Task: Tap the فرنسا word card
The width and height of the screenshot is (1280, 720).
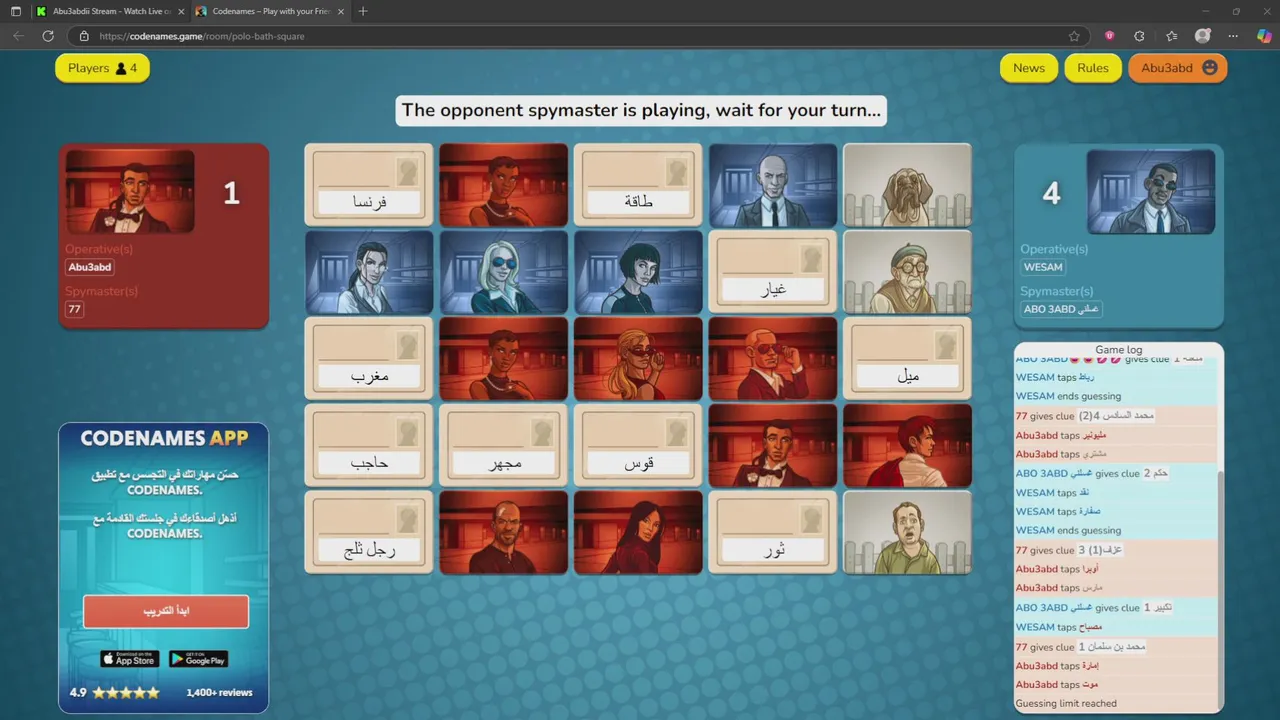Action: point(369,185)
